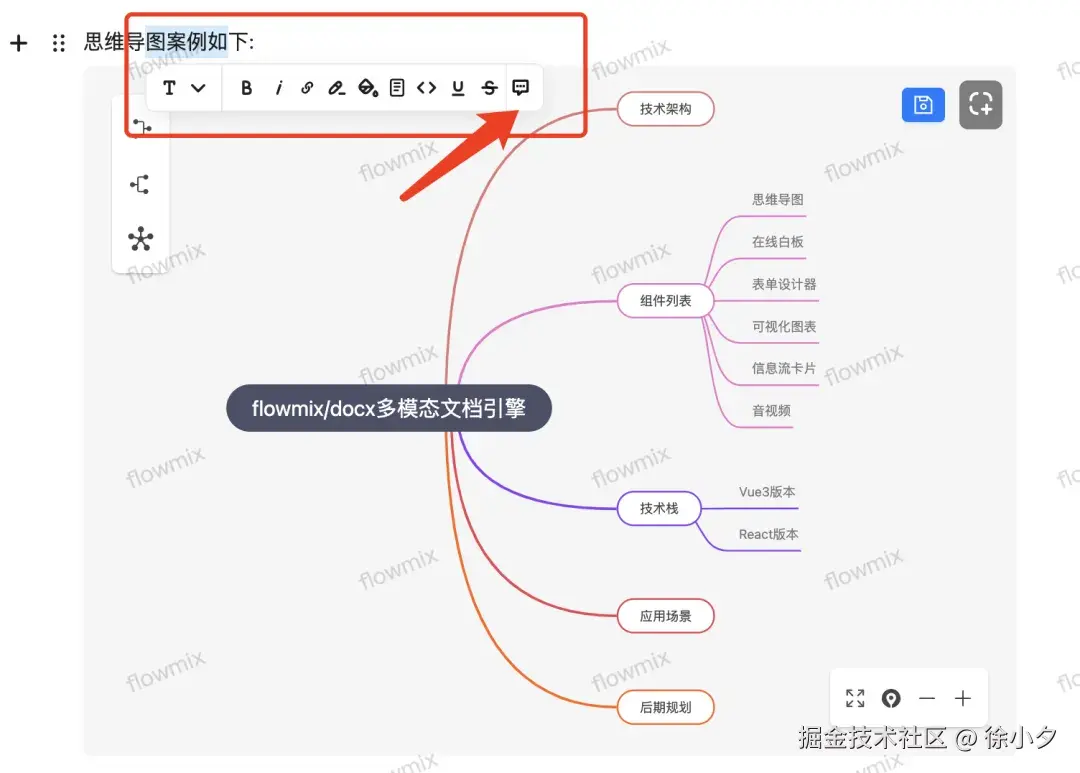This screenshot has width=1080, height=773.
Task: Select the highlighter pen icon
Action: point(335,88)
